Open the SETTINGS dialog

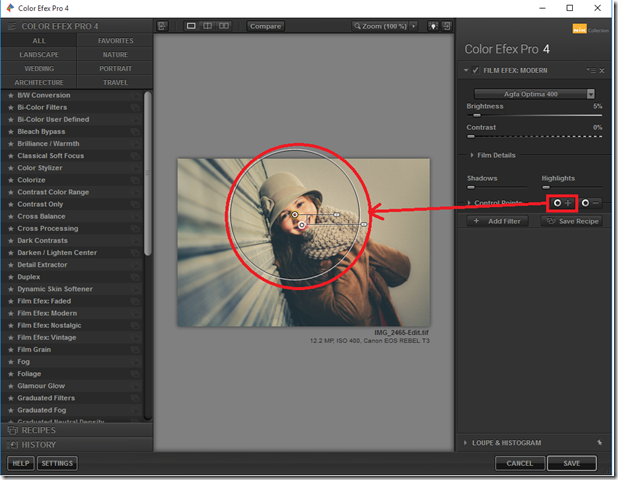click(57, 463)
